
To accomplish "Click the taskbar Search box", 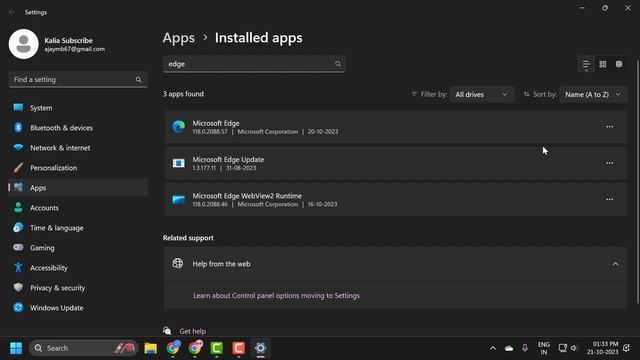I will click(x=83, y=348).
